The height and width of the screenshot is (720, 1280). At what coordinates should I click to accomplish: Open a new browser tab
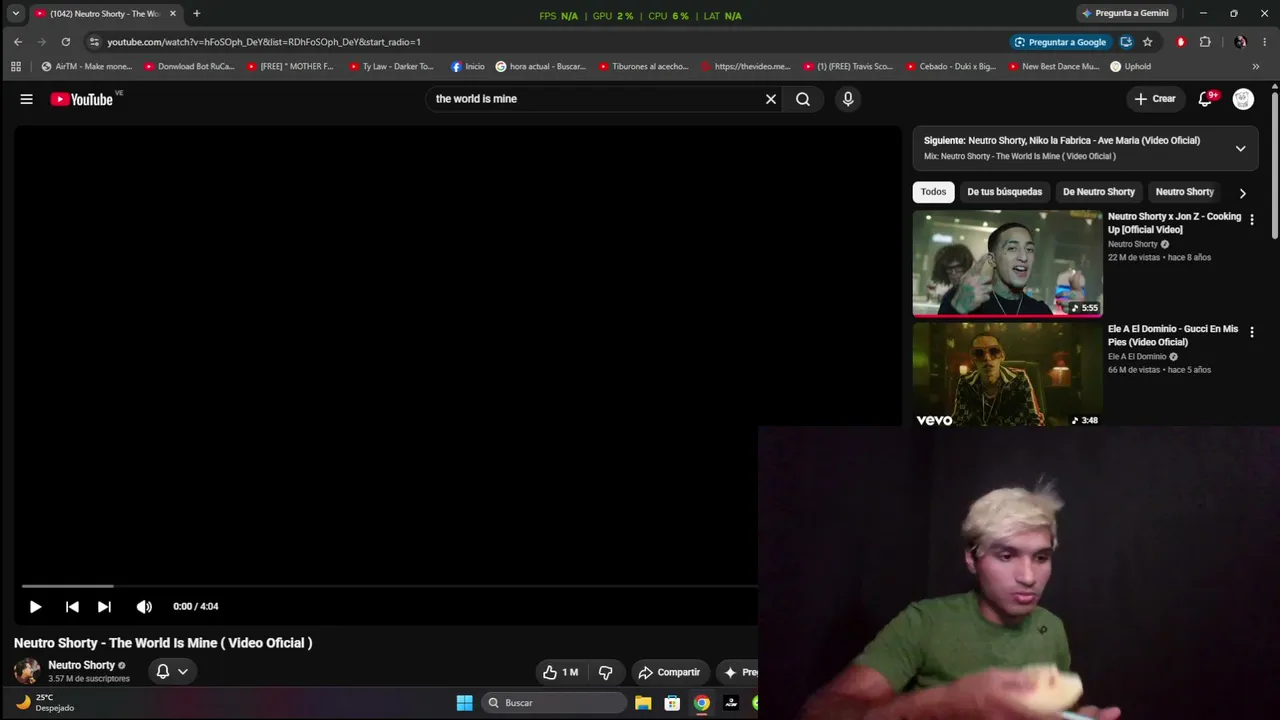pos(196,14)
